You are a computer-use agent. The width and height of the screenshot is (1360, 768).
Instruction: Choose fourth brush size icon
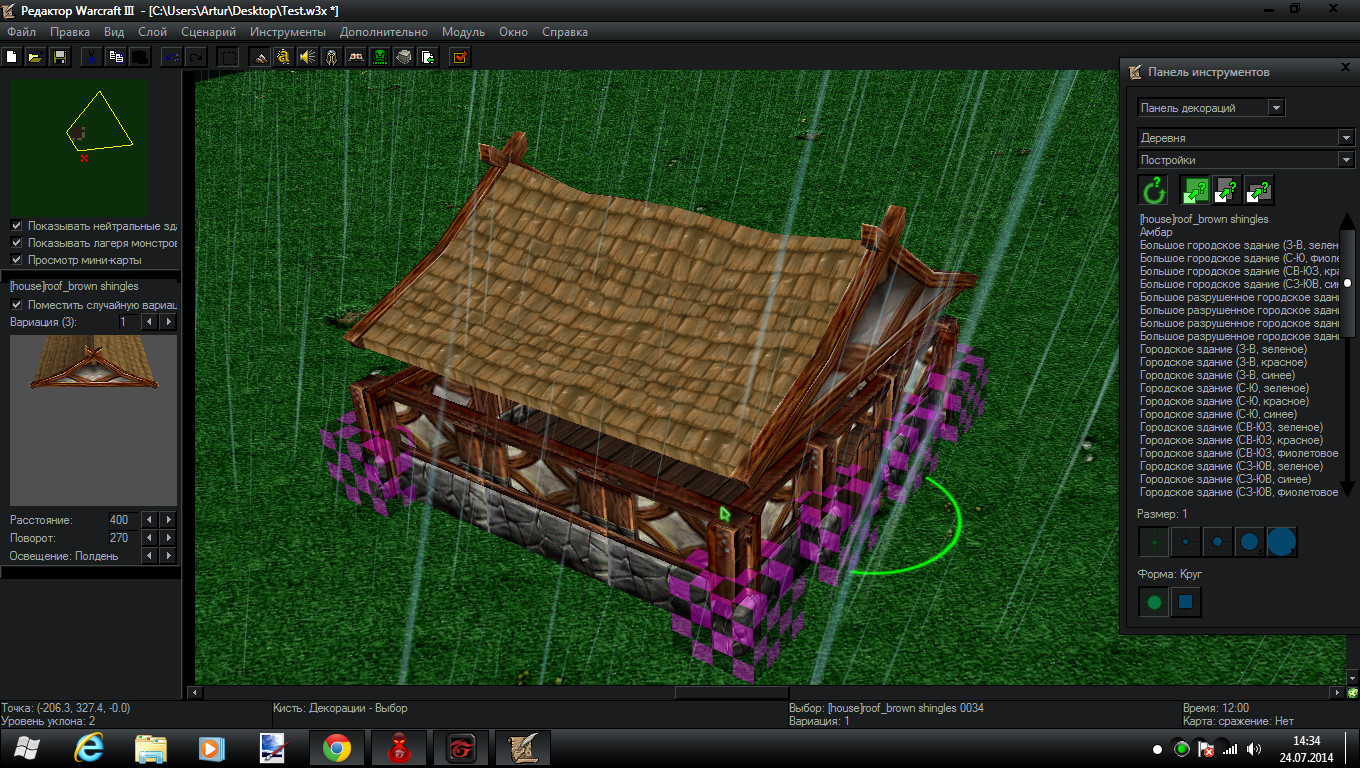tap(1250, 542)
